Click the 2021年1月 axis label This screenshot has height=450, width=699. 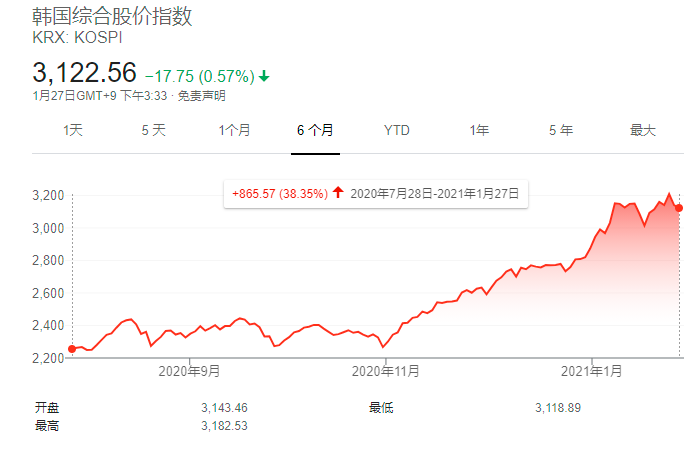(593, 371)
